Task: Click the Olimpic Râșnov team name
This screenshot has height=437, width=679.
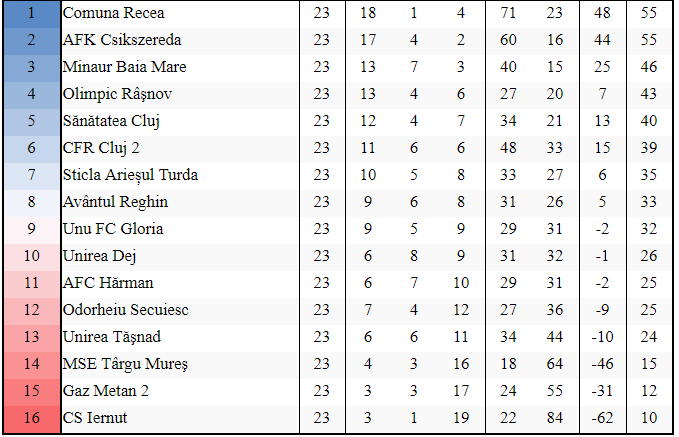Action: tap(118, 94)
